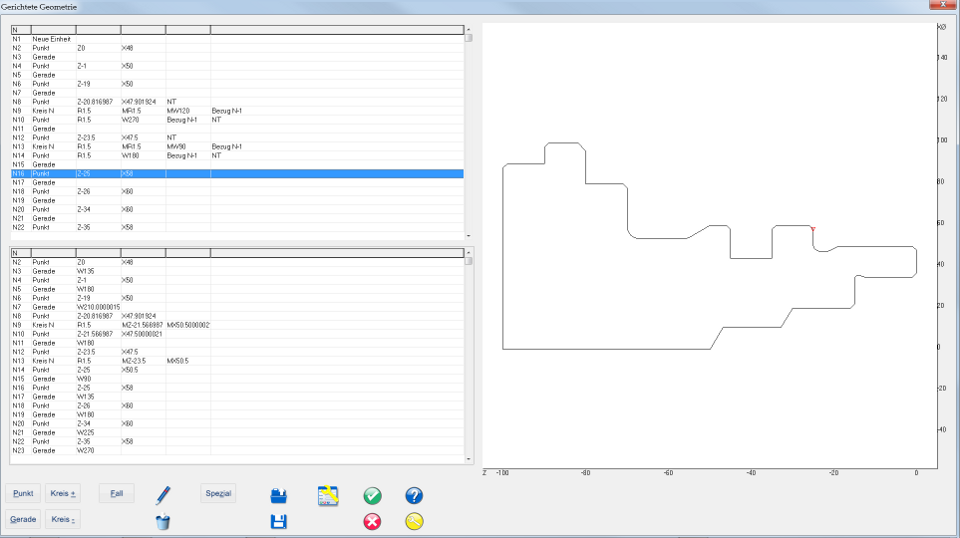The width and height of the screenshot is (960, 538).
Task: Select upper table row N9 Kreis N
Action: point(238,111)
